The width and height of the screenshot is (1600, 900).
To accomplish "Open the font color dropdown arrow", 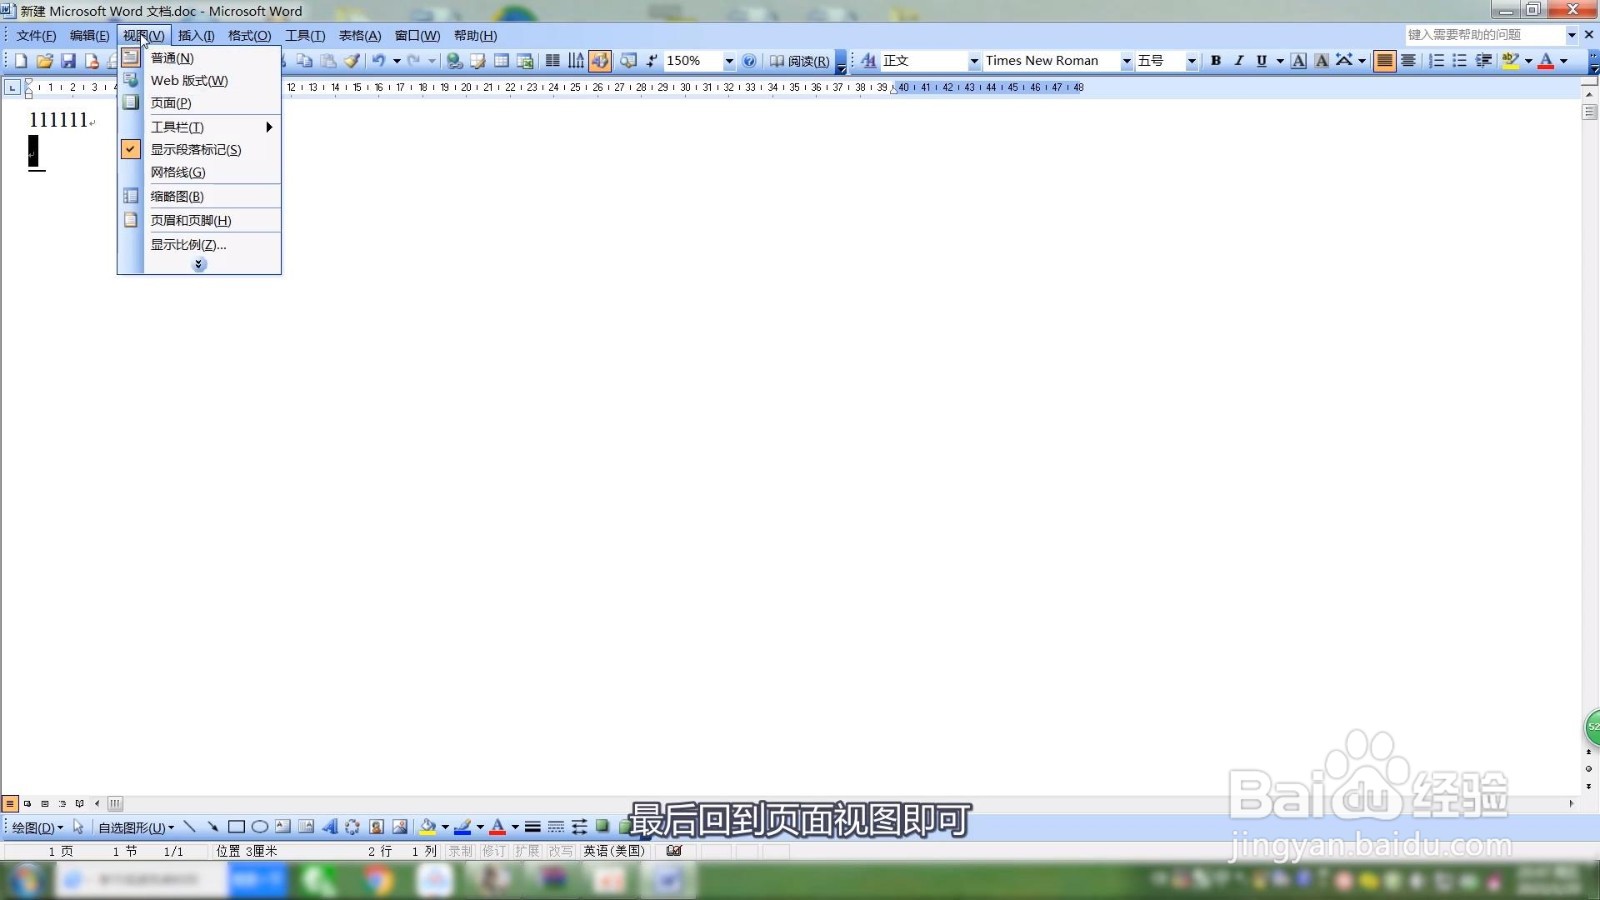I will click(1564, 61).
